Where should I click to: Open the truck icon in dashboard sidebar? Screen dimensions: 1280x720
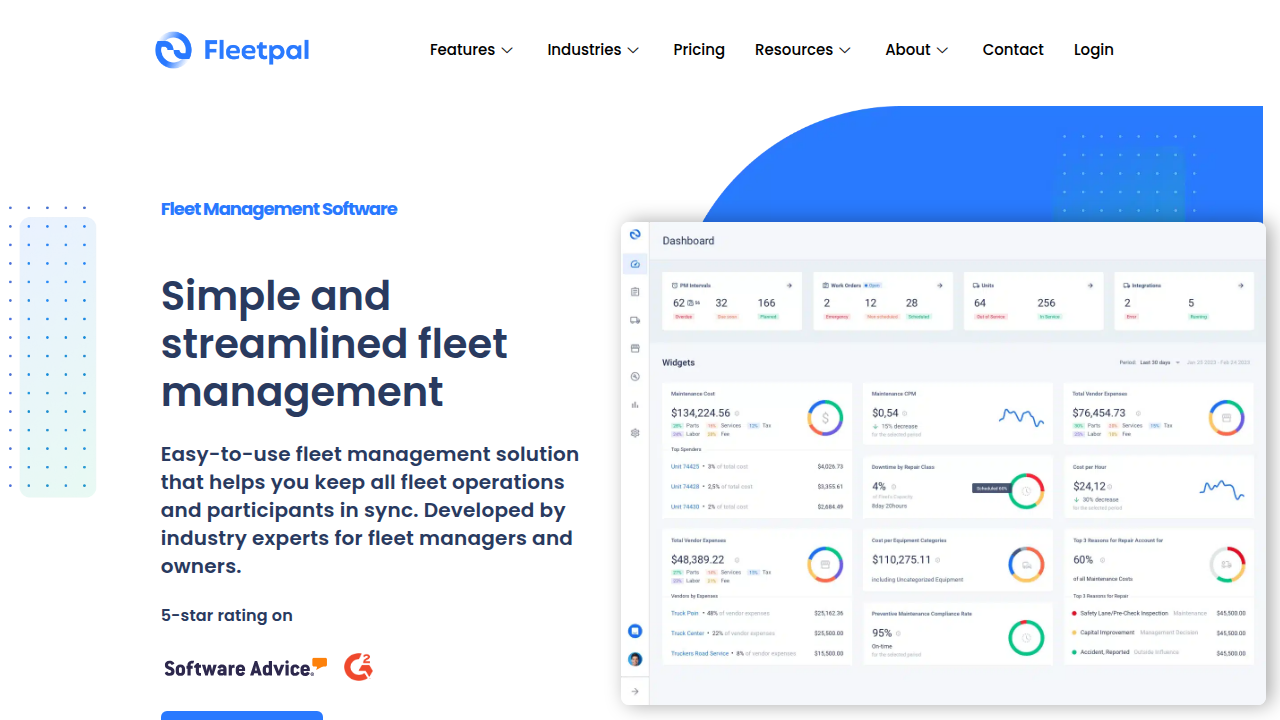[x=635, y=321]
